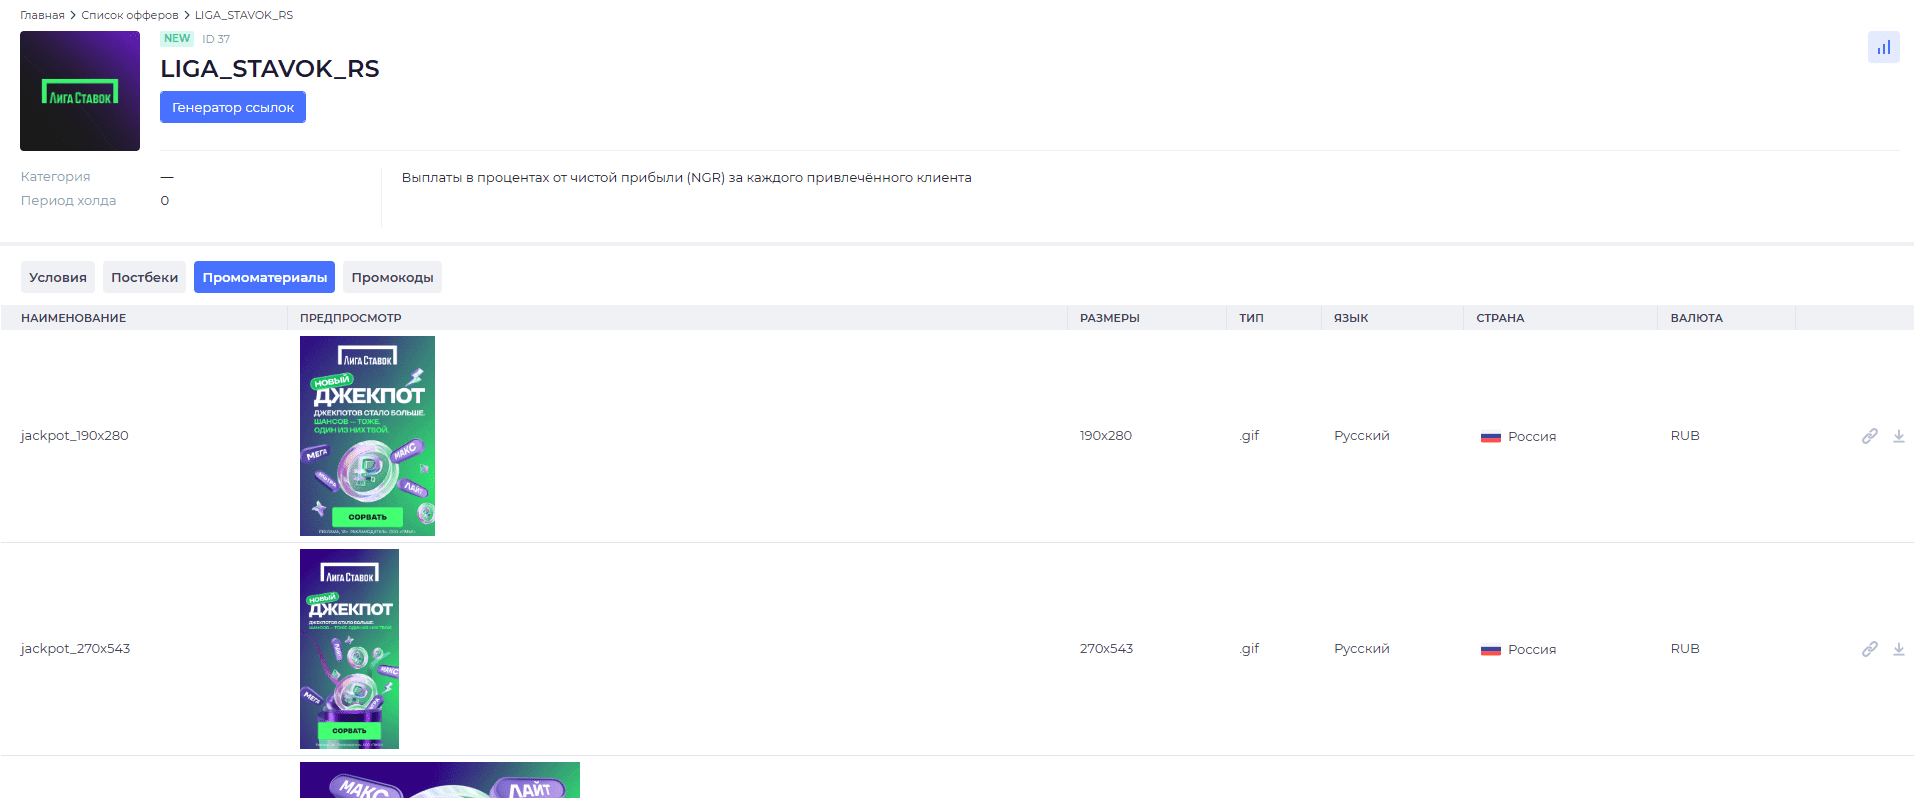Screen dimensions: 1919x798
Task: Open jackpot_190x280 preview thumbnail
Action: [367, 436]
